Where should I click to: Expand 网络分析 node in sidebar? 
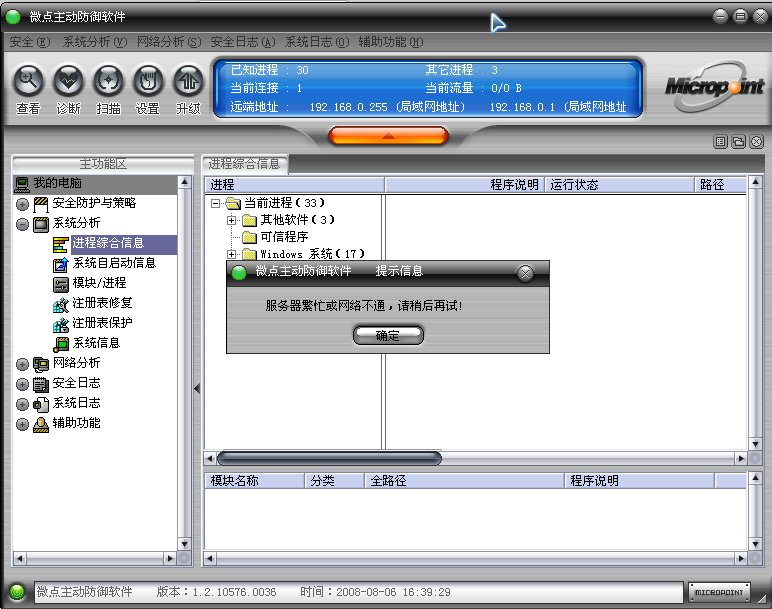(22, 364)
